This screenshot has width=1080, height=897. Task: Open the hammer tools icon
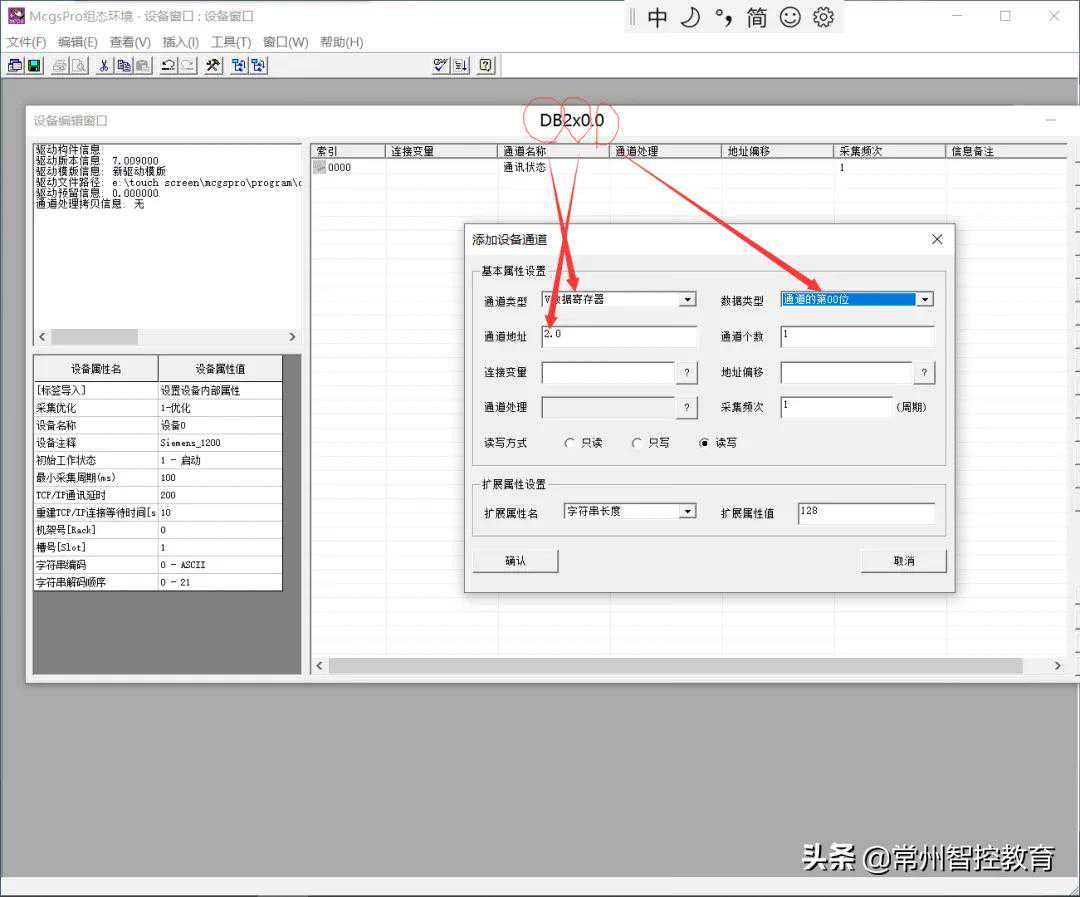tap(213, 66)
